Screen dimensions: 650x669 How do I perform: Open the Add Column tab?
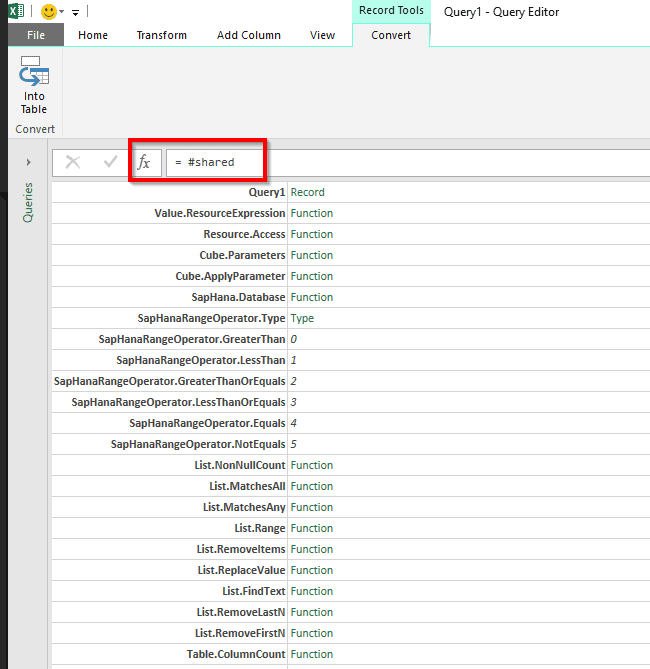click(x=249, y=35)
